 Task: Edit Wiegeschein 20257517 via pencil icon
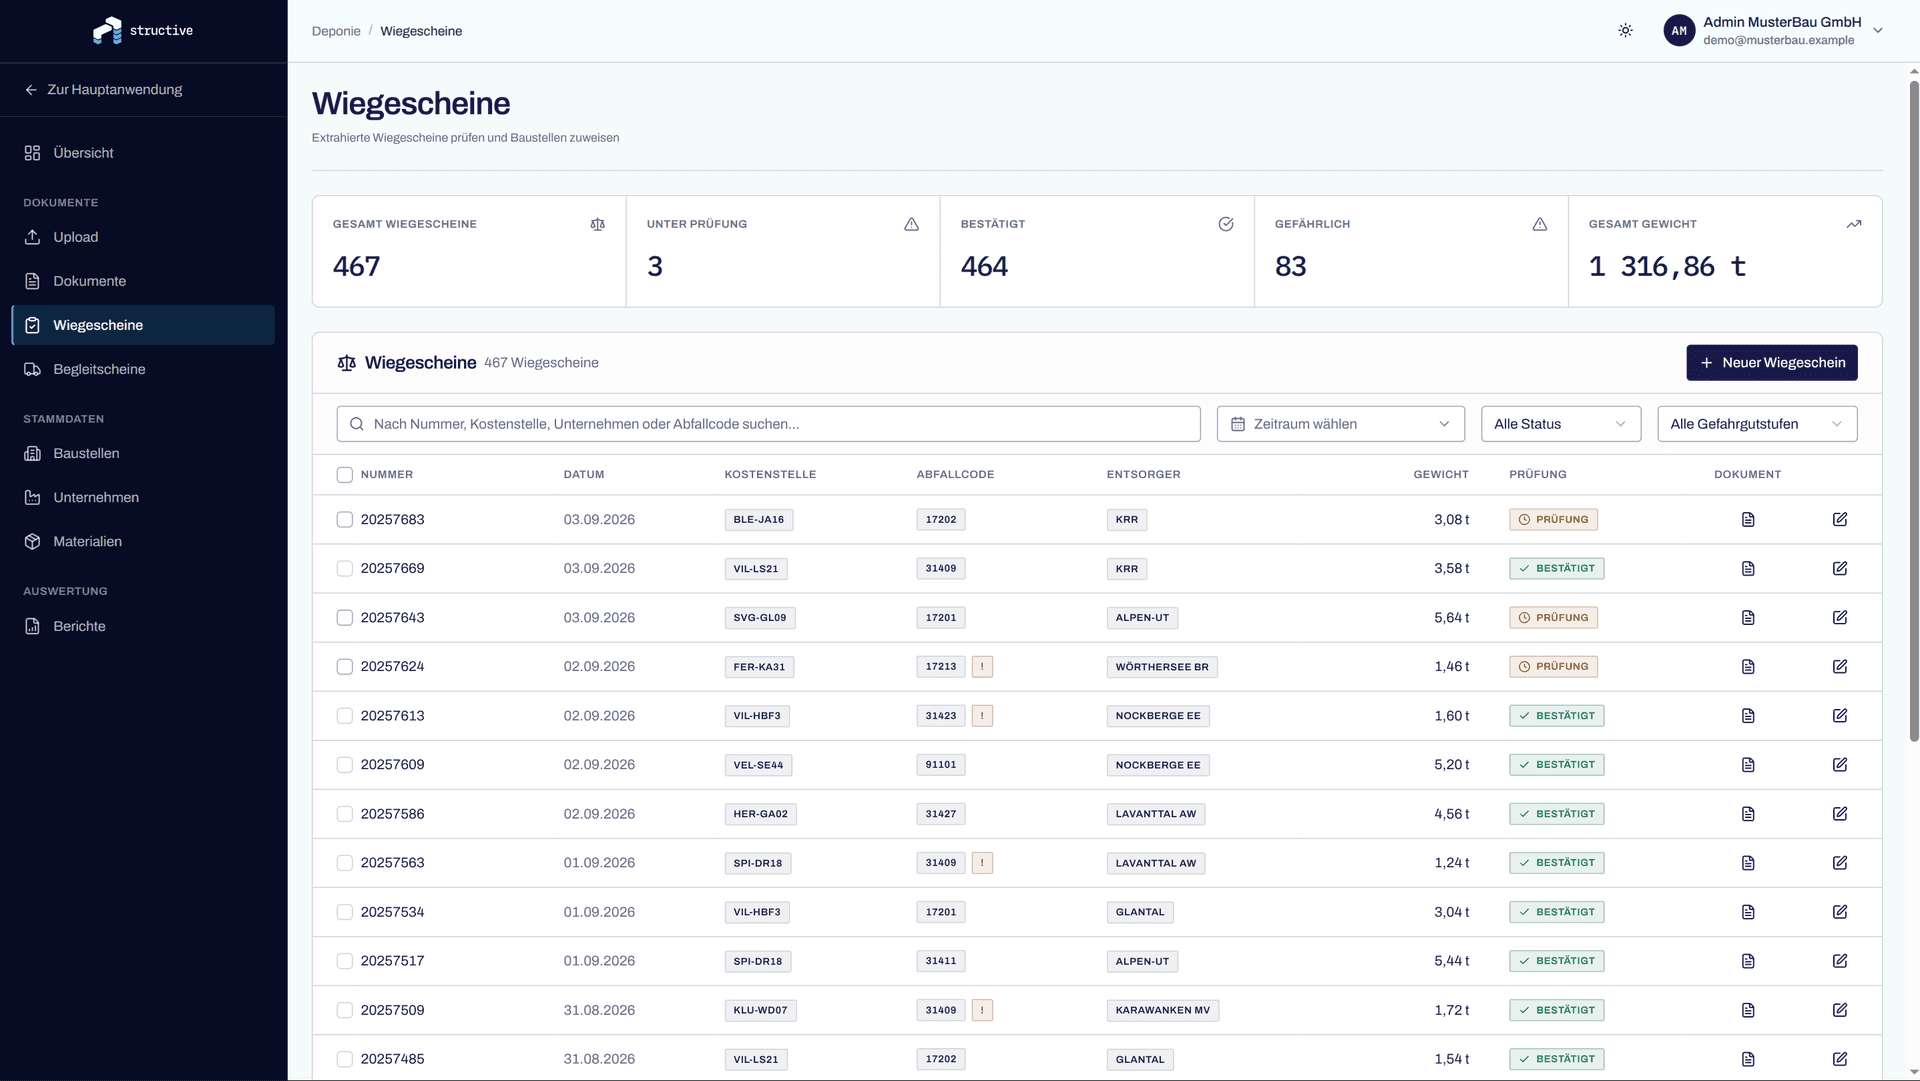(1840, 961)
